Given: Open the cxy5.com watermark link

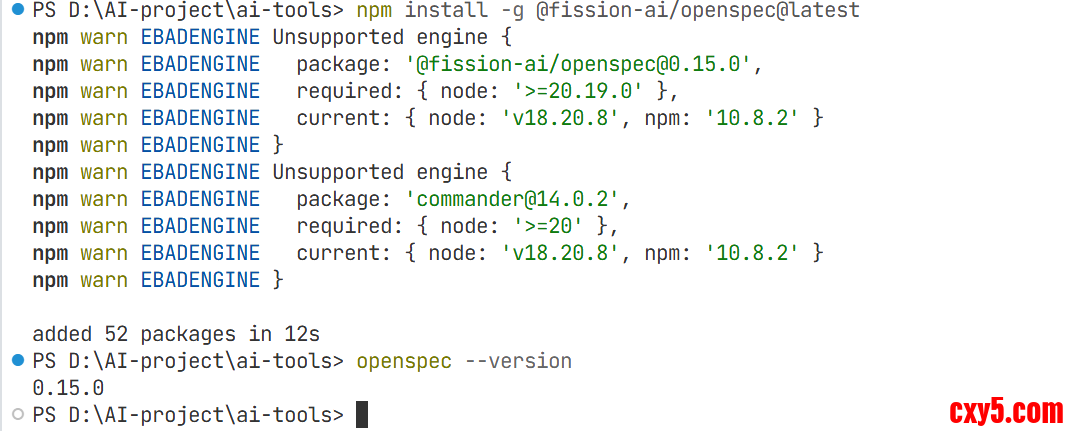Looking at the screenshot, I should pos(1005,410).
